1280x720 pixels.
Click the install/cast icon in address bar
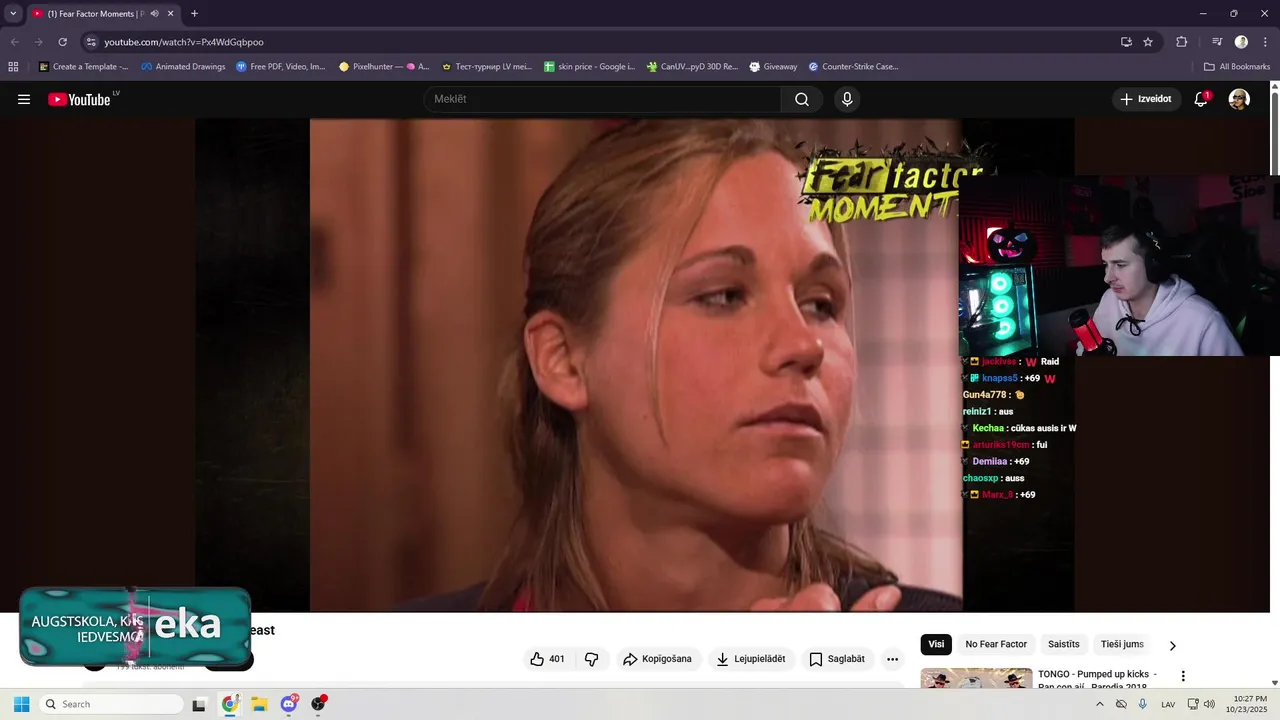1126,42
